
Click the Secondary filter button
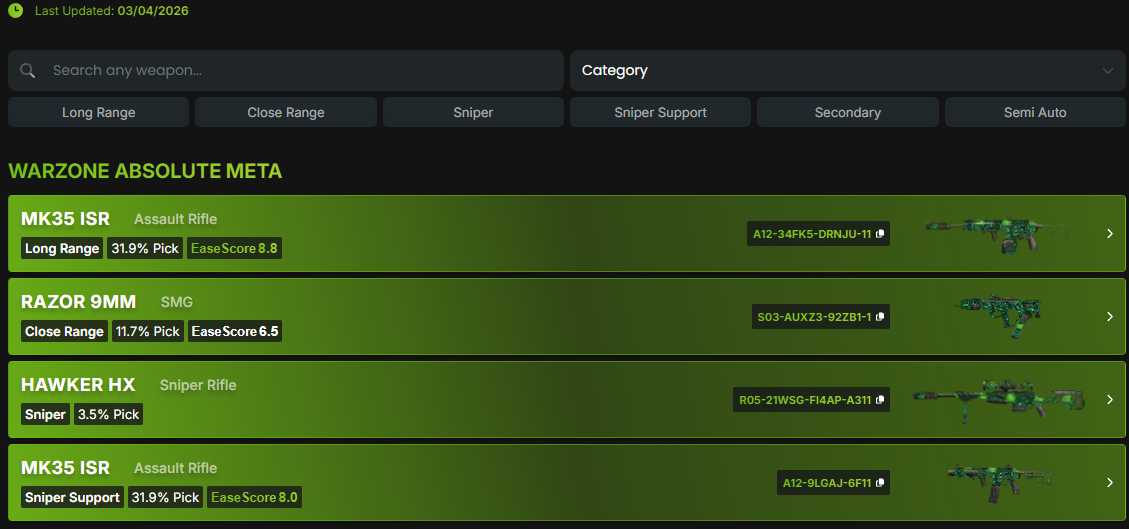tap(847, 112)
